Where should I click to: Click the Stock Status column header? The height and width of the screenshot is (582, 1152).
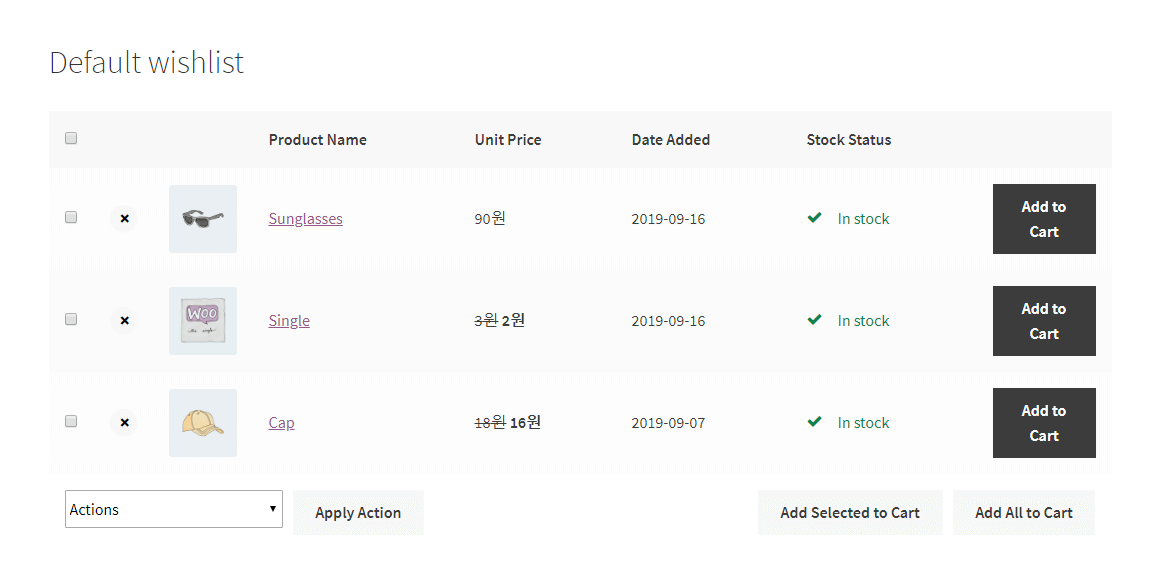(849, 140)
